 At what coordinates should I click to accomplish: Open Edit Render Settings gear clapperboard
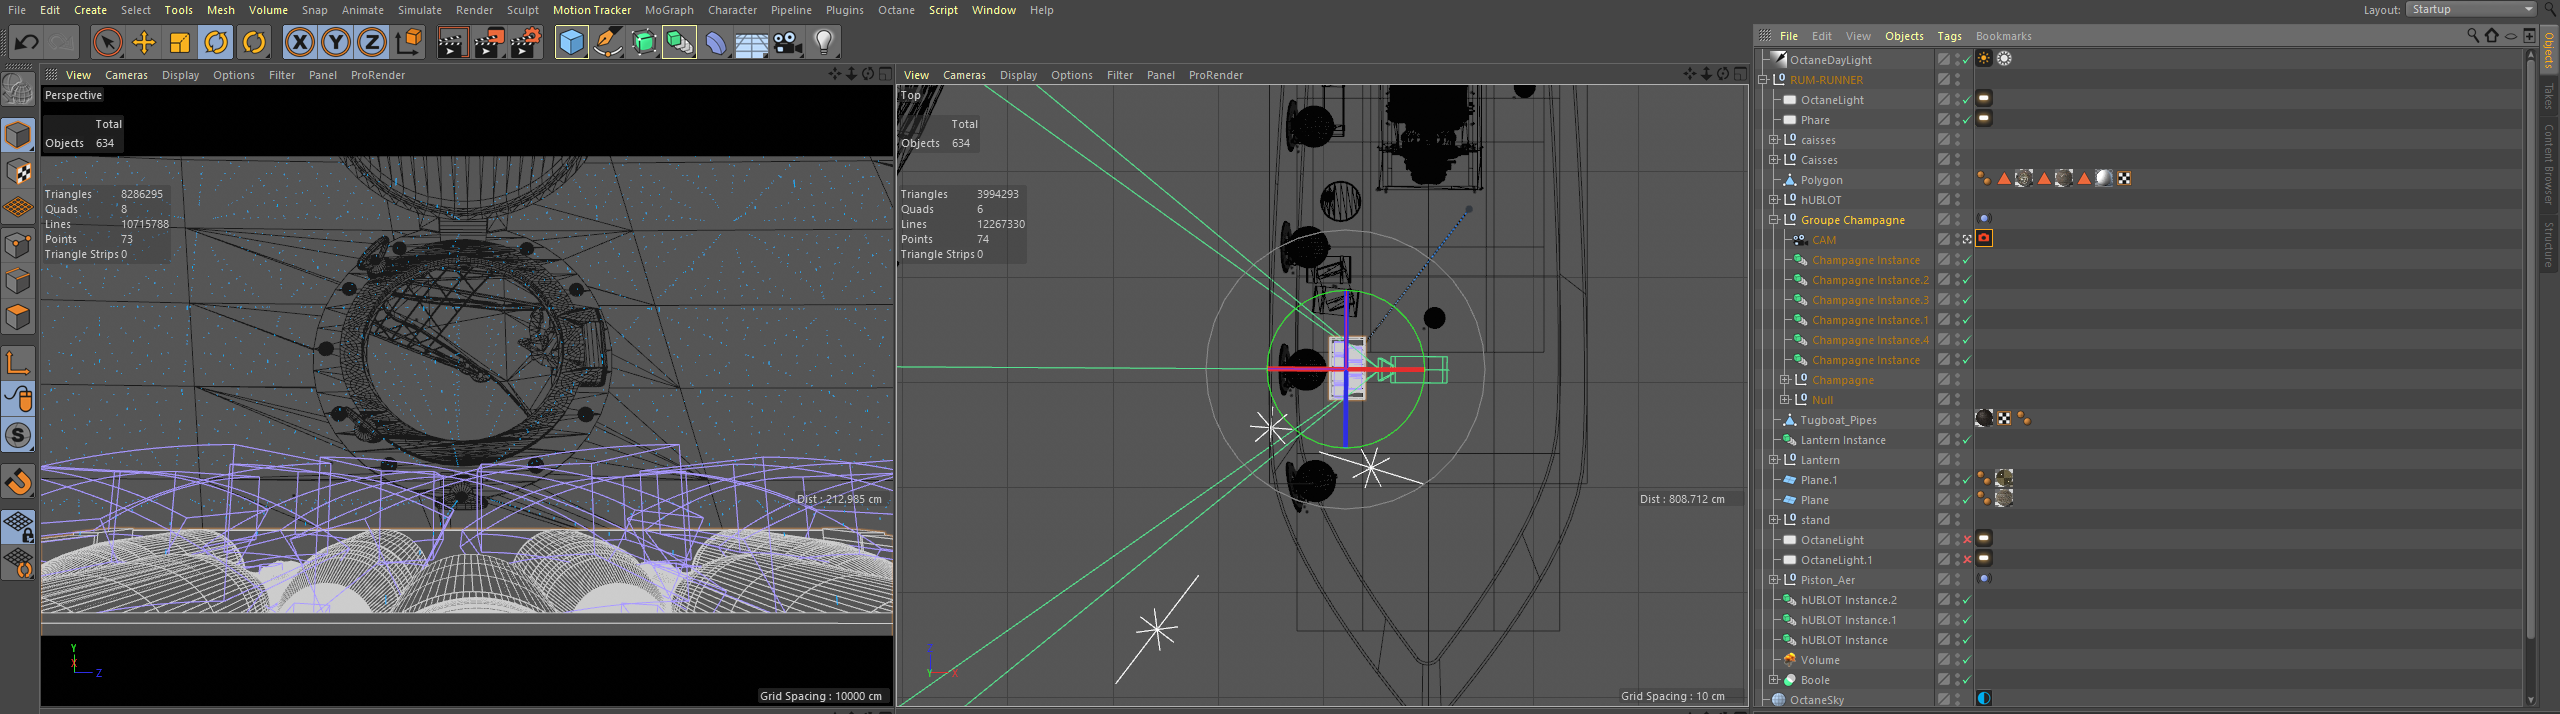click(526, 42)
